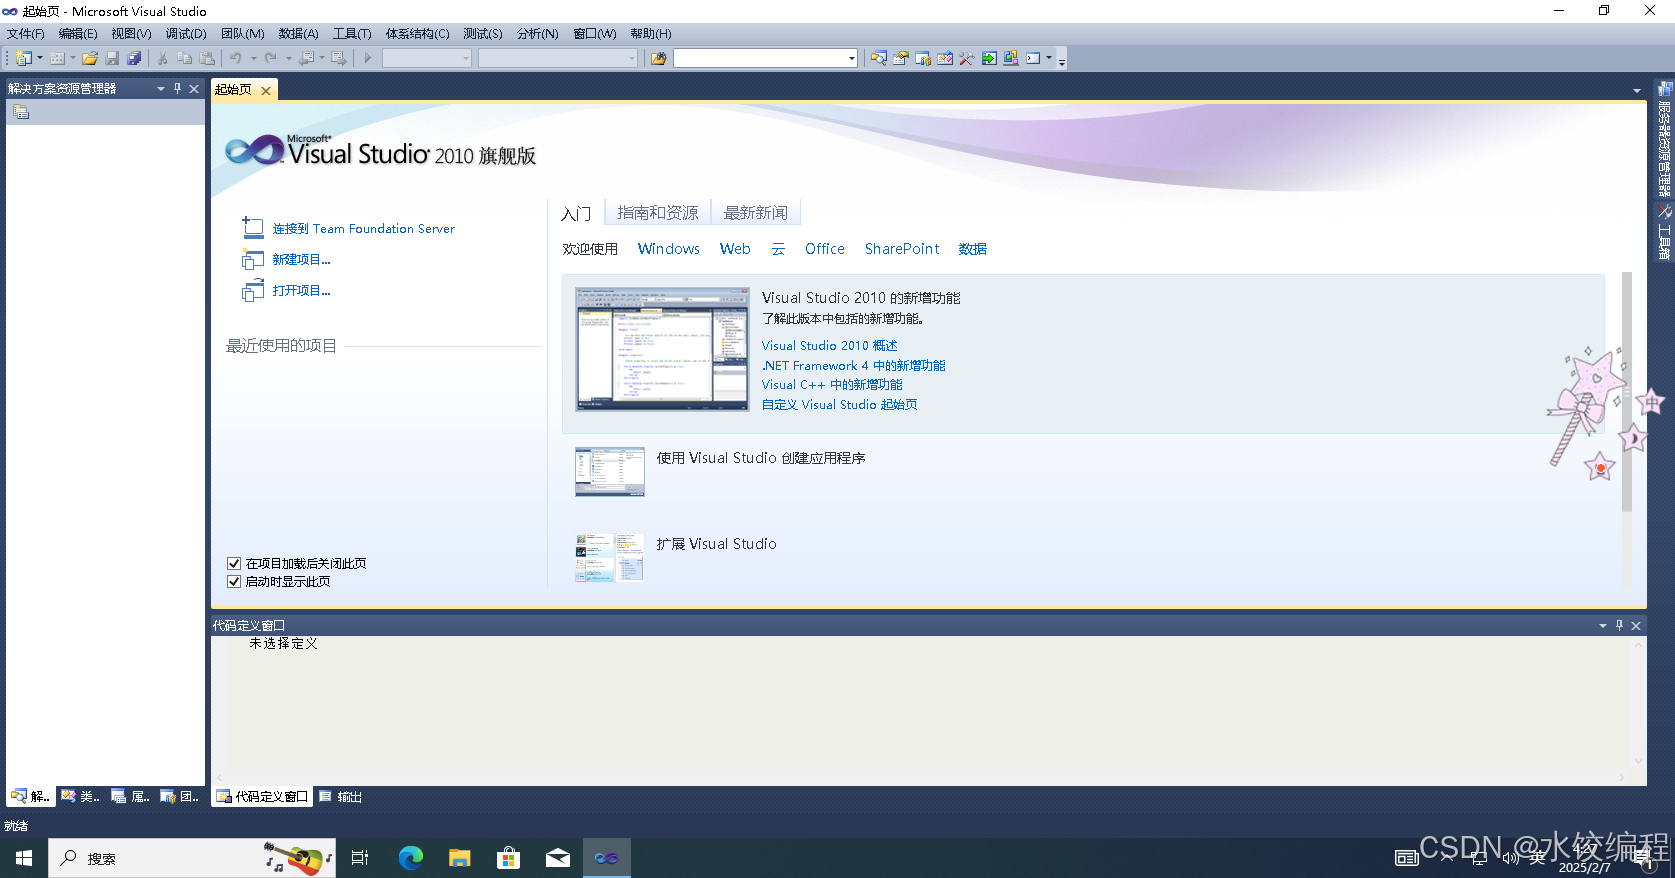Open the 工具(T) menu

click(352, 34)
